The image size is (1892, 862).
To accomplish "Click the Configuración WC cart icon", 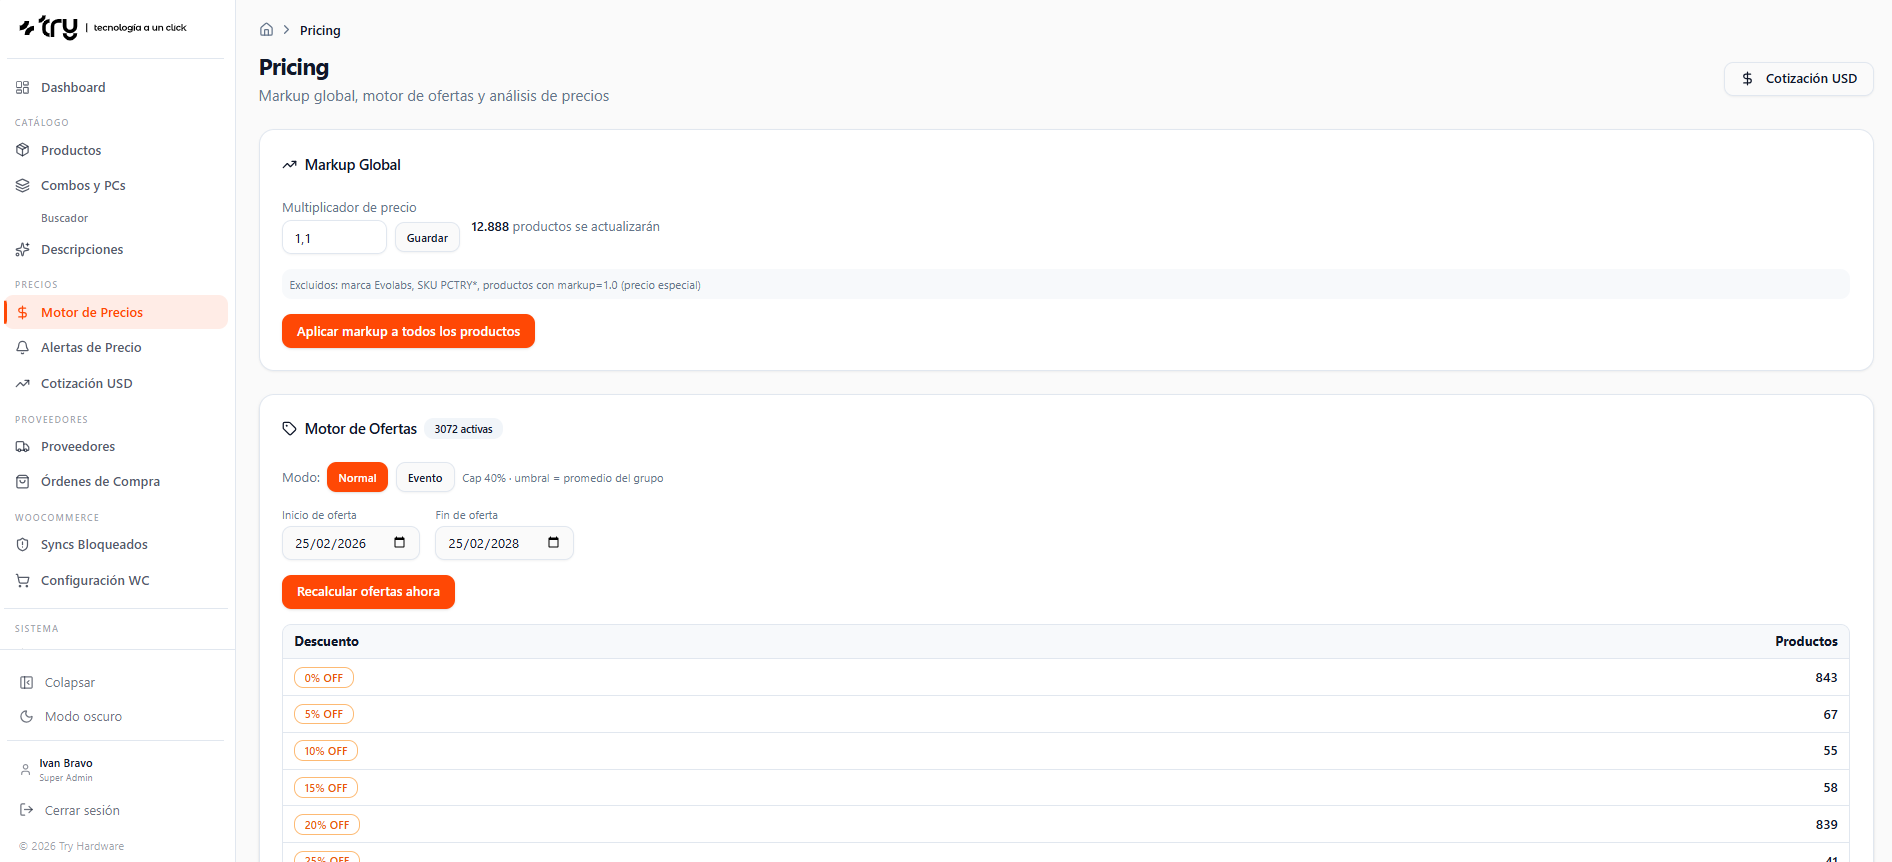I will point(23,581).
